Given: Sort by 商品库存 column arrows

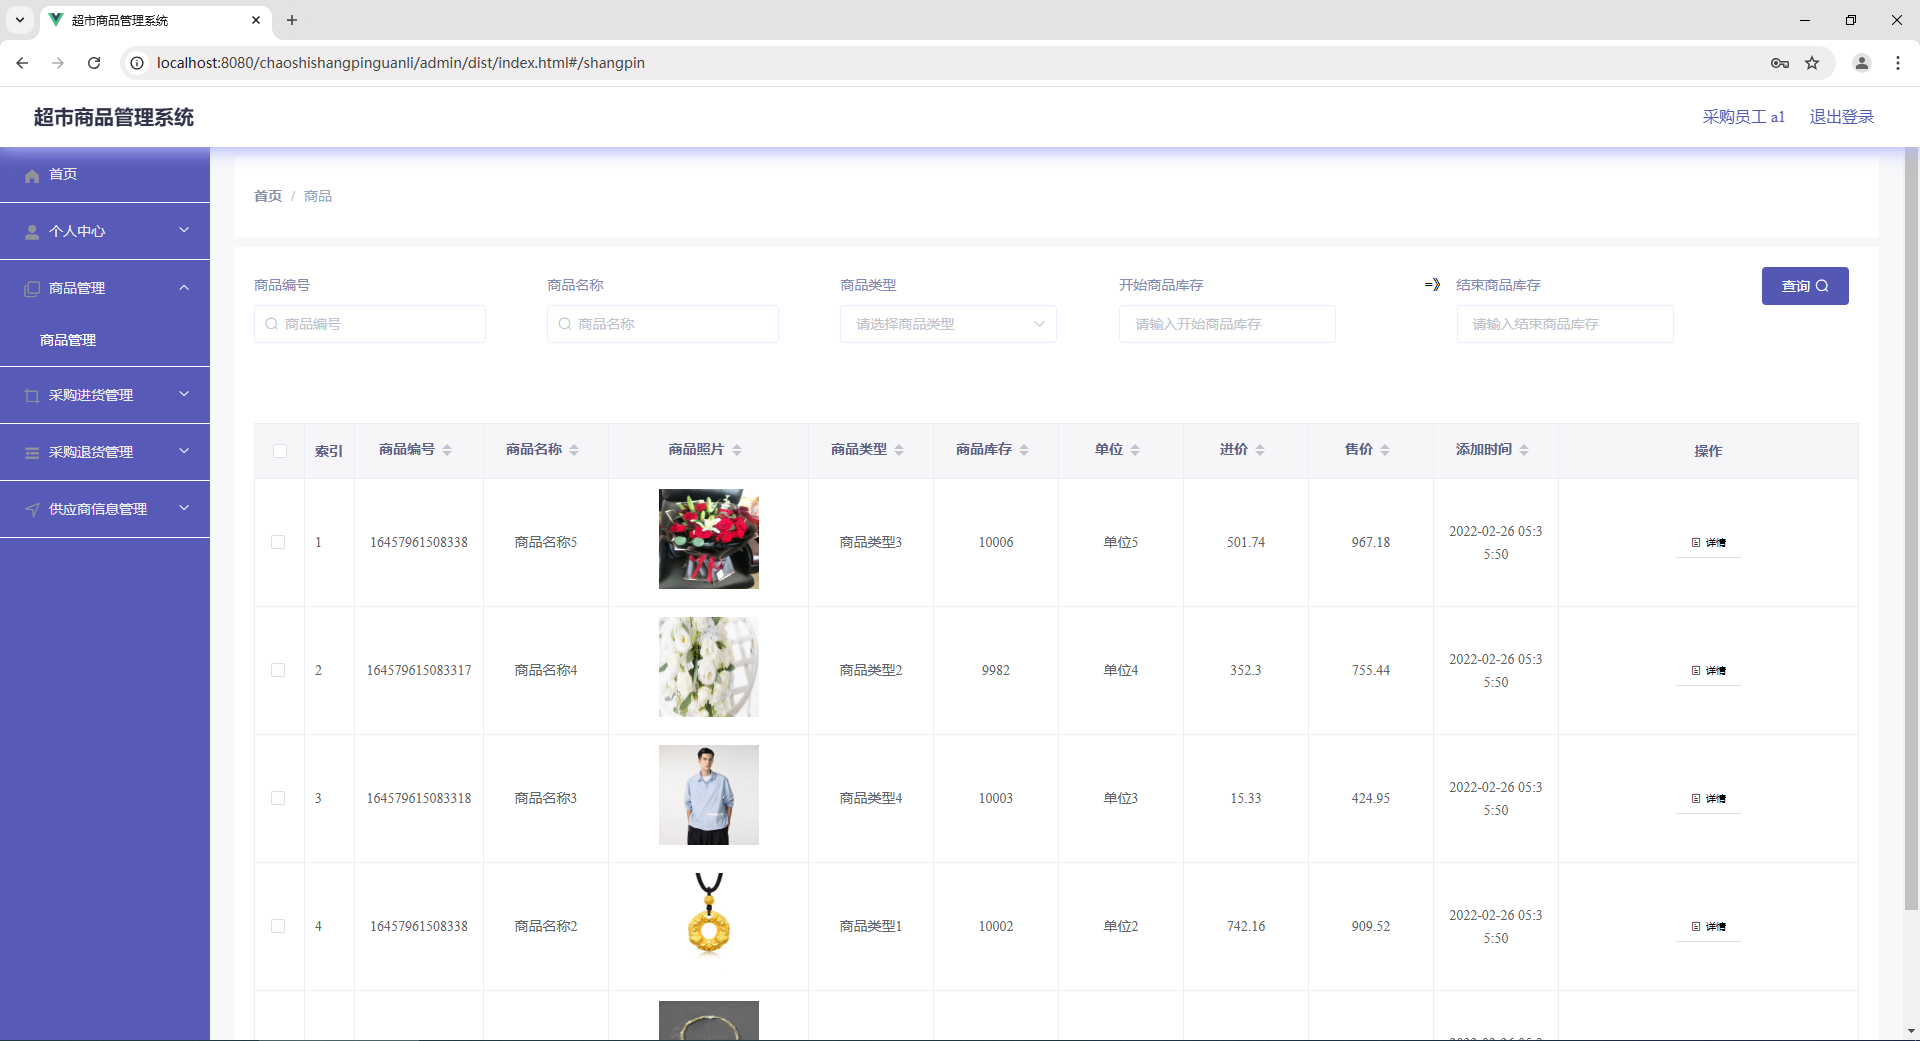Looking at the screenshot, I should click(1024, 450).
